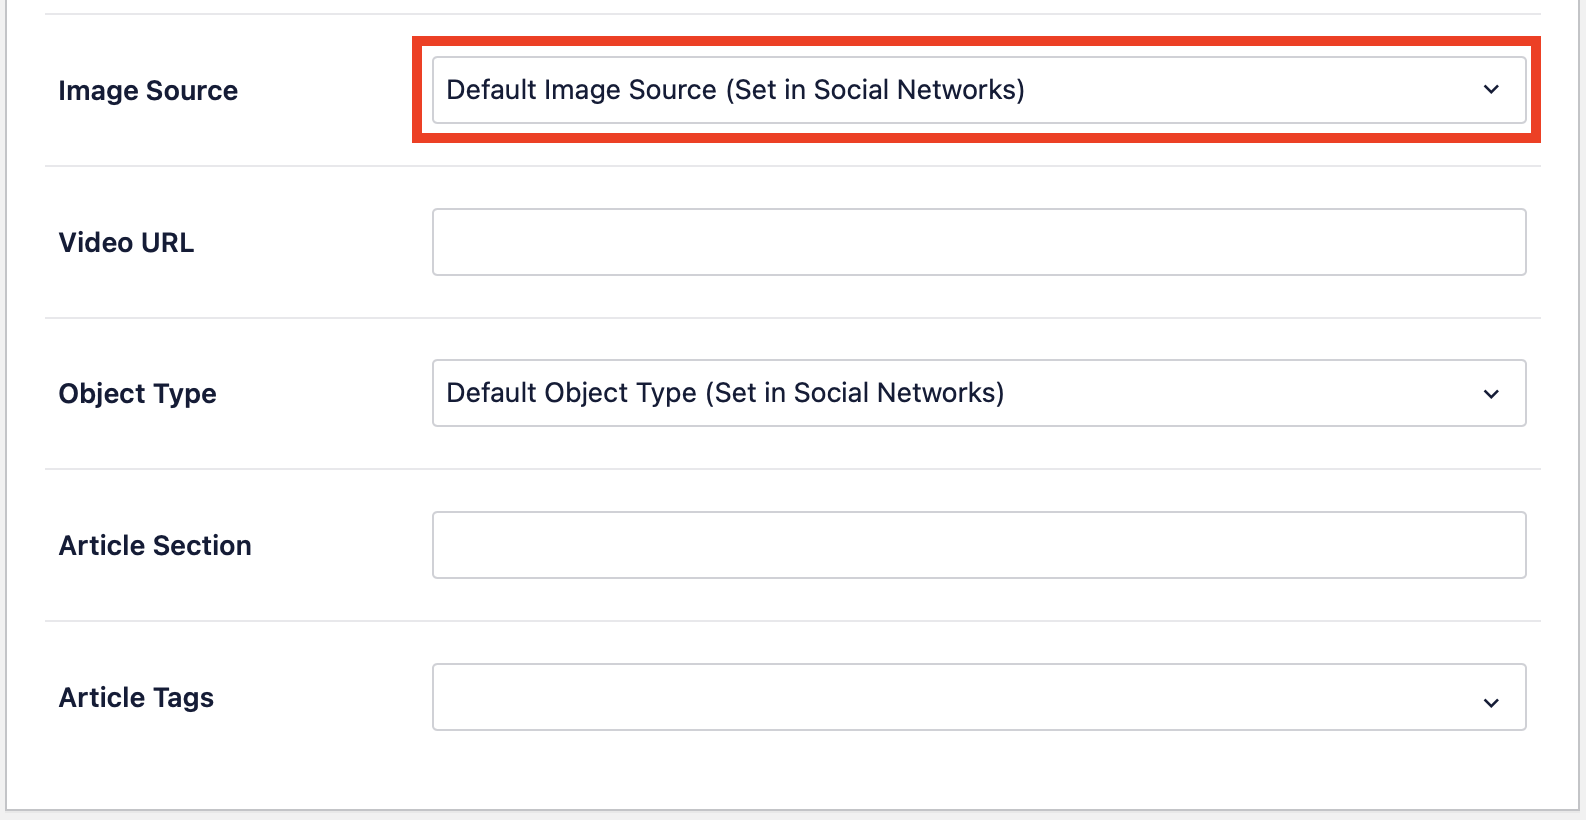Open the Object Type select box
Viewport: 1586px width, 820px height.
point(979,393)
